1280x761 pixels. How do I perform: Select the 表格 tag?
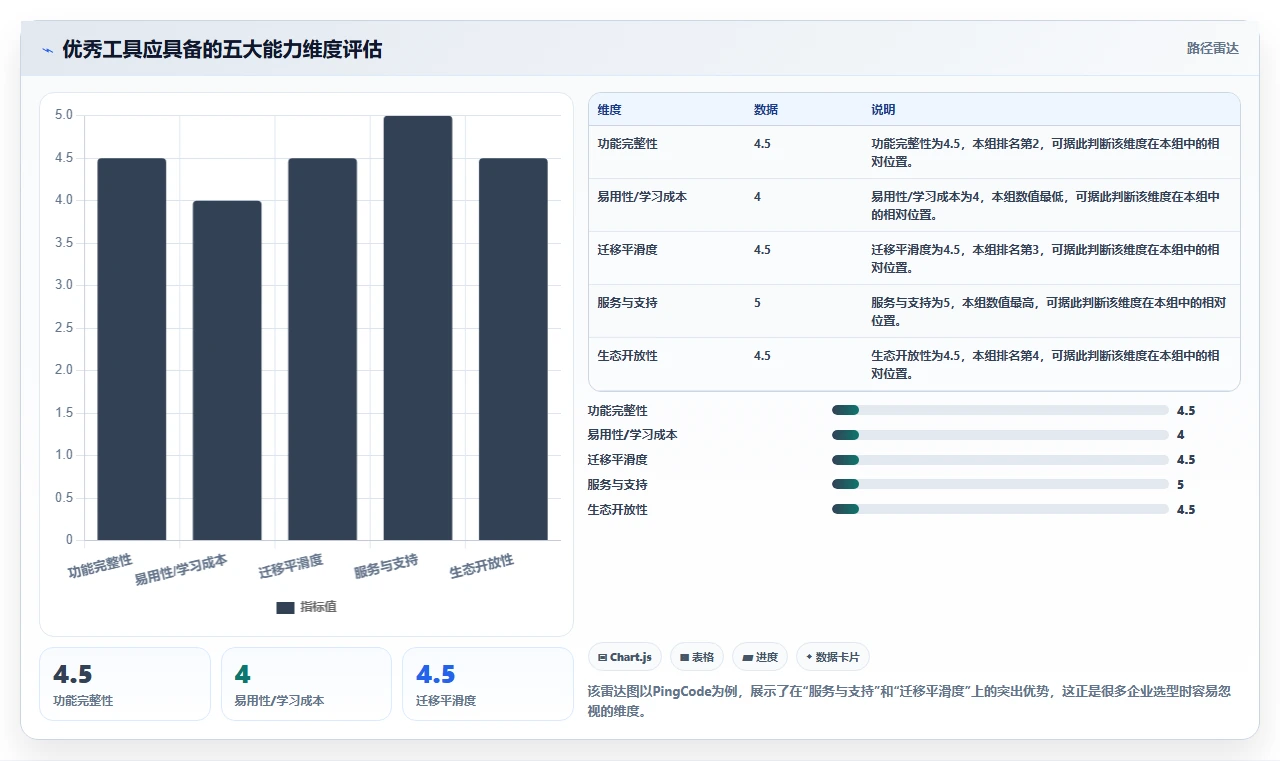point(697,657)
